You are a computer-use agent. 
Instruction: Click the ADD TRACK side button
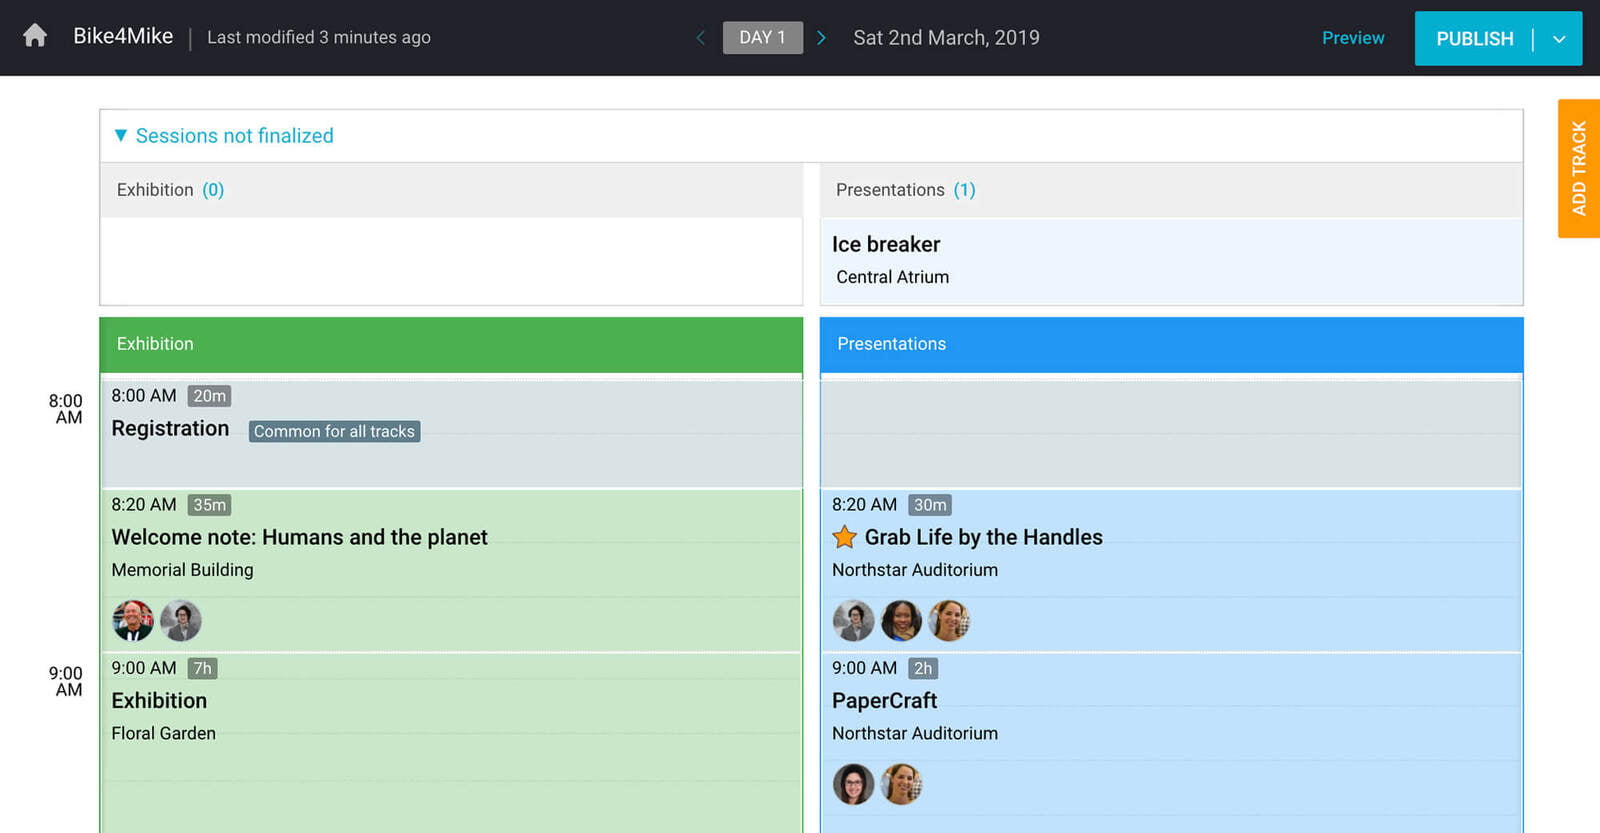pyautogui.click(x=1579, y=168)
